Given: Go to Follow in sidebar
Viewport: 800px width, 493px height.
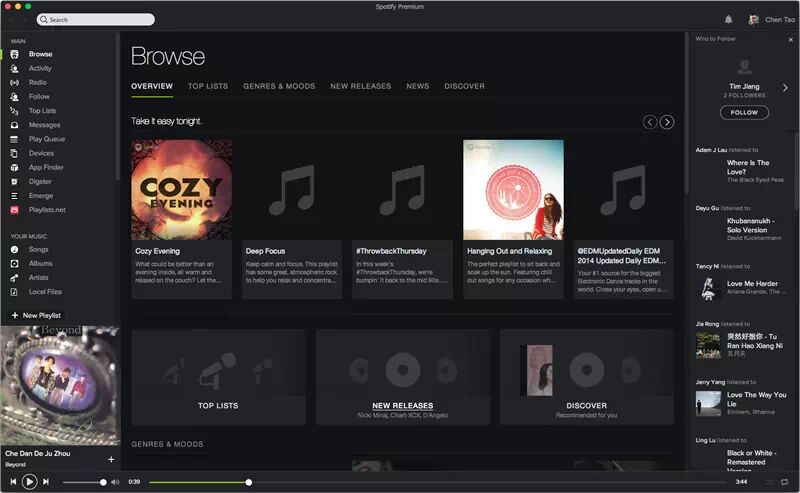Looking at the screenshot, I should tap(39, 96).
